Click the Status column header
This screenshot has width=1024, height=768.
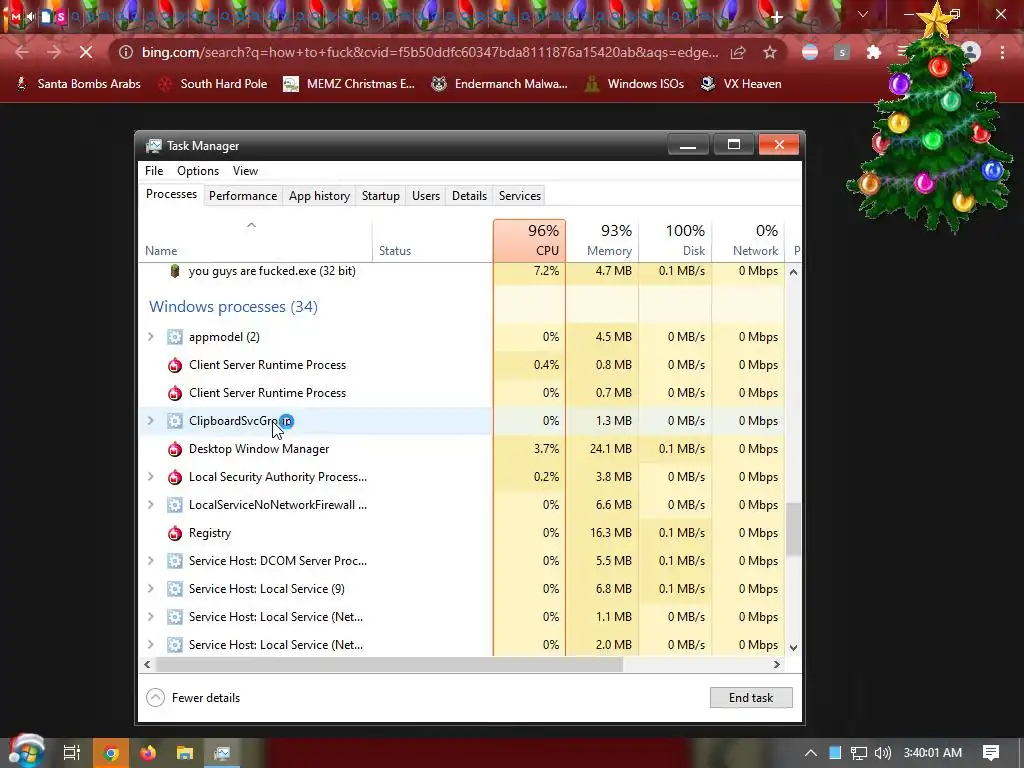432,240
